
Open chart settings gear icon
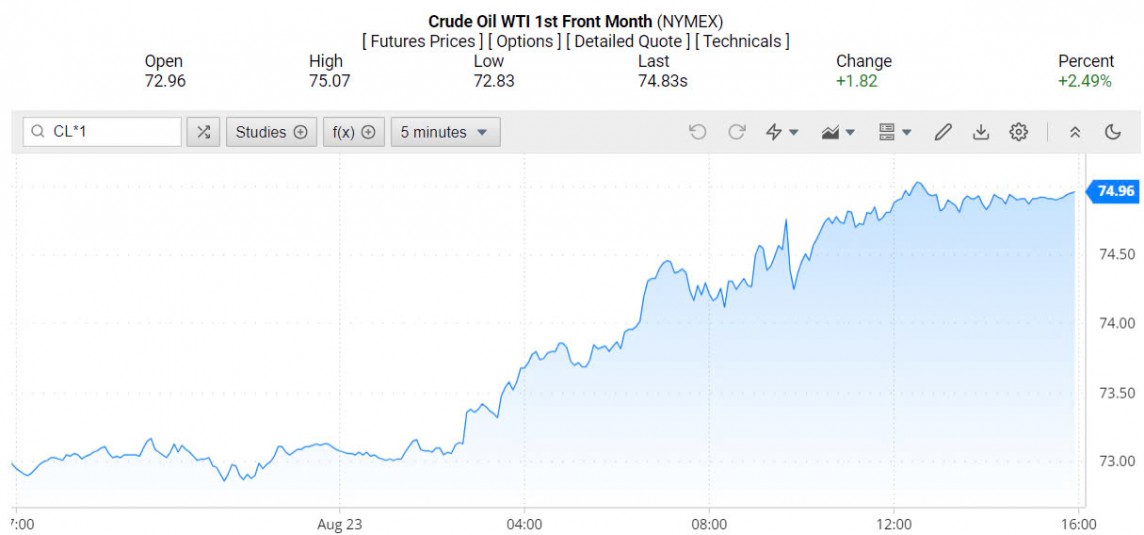[x=1018, y=132]
